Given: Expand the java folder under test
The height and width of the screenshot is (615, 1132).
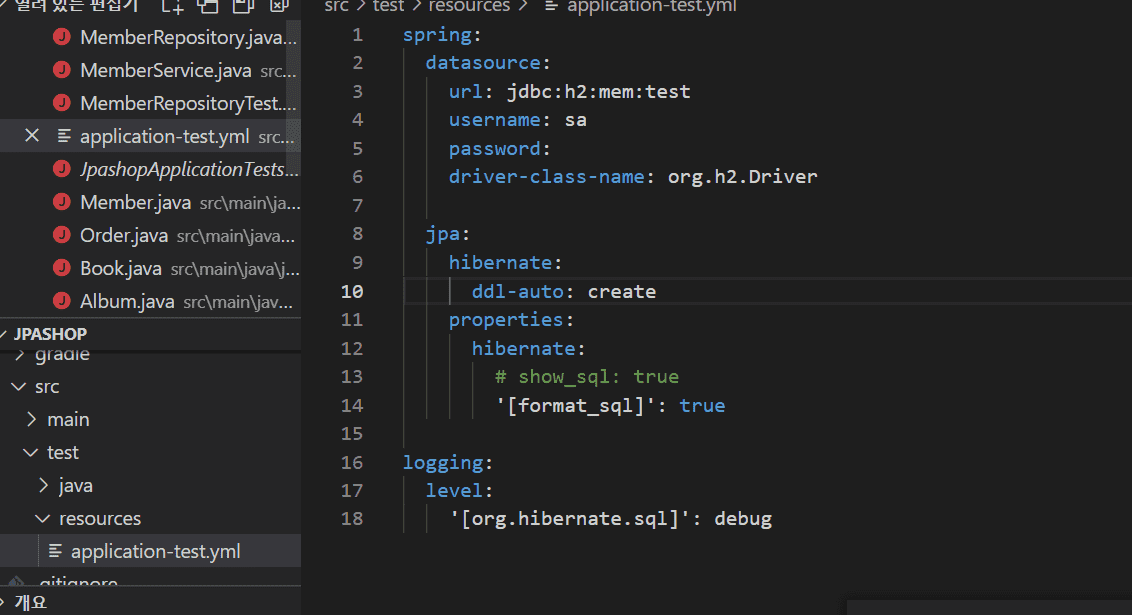Looking at the screenshot, I should [43, 486].
